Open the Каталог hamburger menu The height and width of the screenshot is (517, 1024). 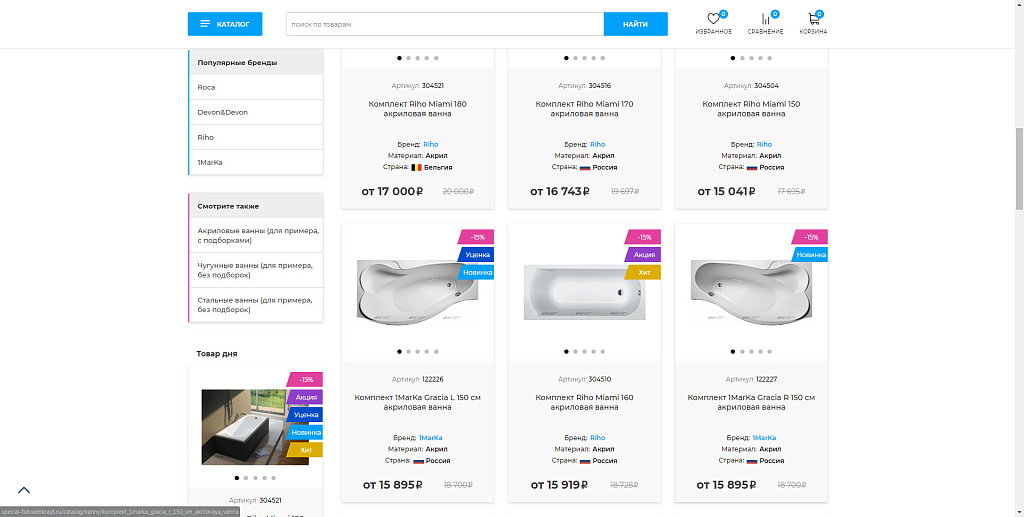pos(225,24)
